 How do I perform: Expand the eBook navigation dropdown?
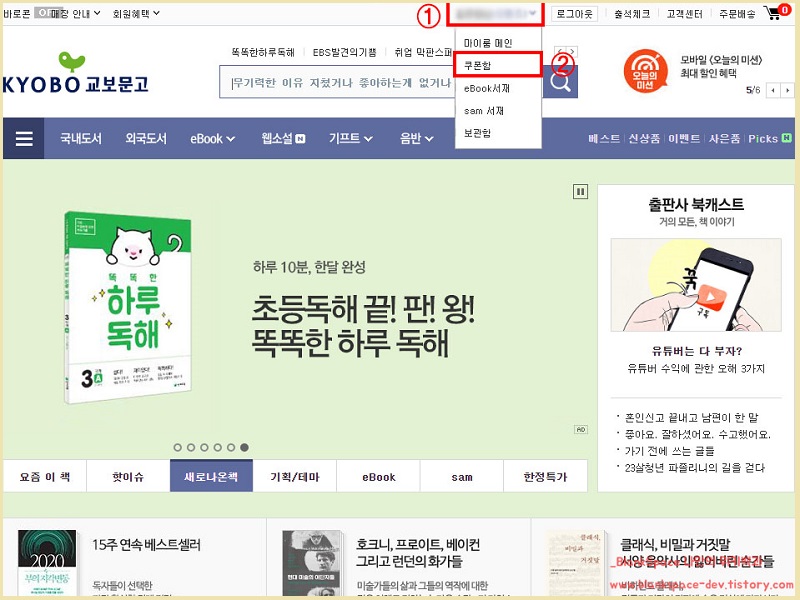(x=212, y=139)
